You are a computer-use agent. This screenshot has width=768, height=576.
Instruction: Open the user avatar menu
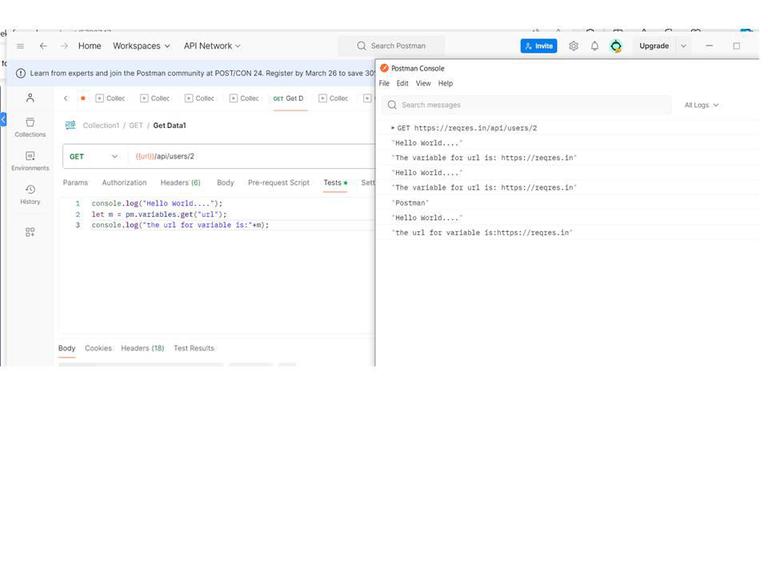click(x=616, y=46)
